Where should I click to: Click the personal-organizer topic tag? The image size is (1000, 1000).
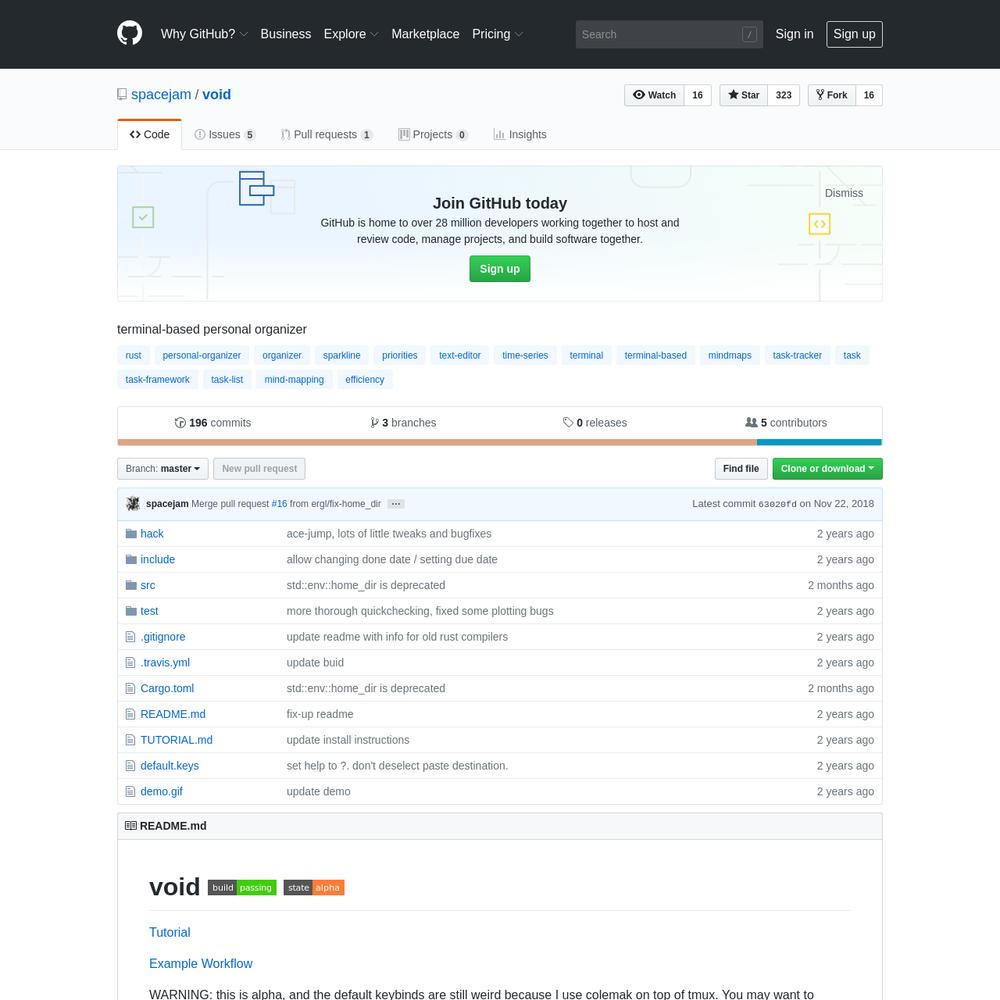(202, 355)
